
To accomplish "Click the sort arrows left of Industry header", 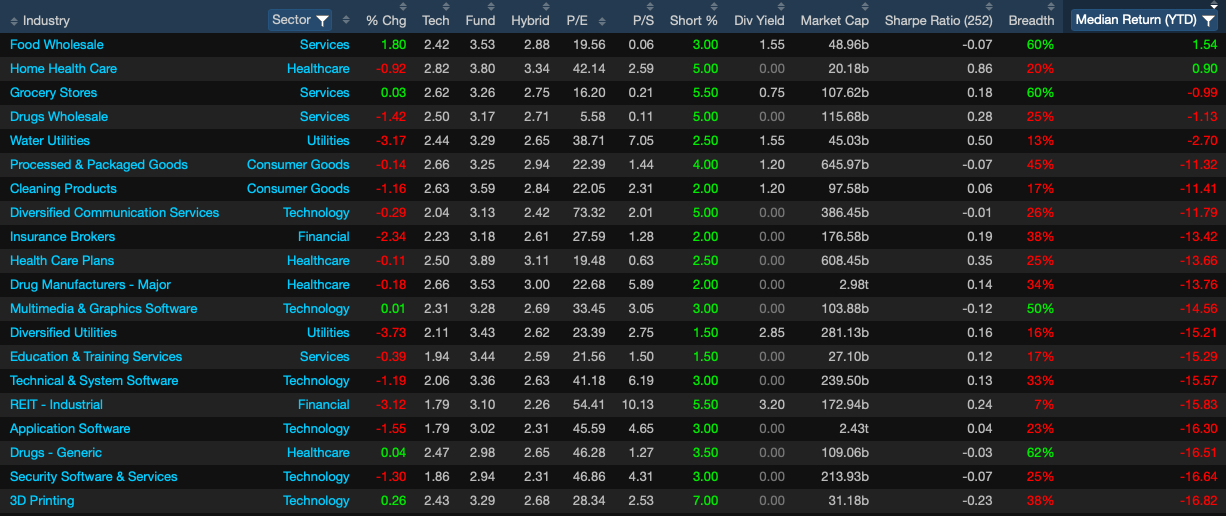I will click(x=13, y=20).
